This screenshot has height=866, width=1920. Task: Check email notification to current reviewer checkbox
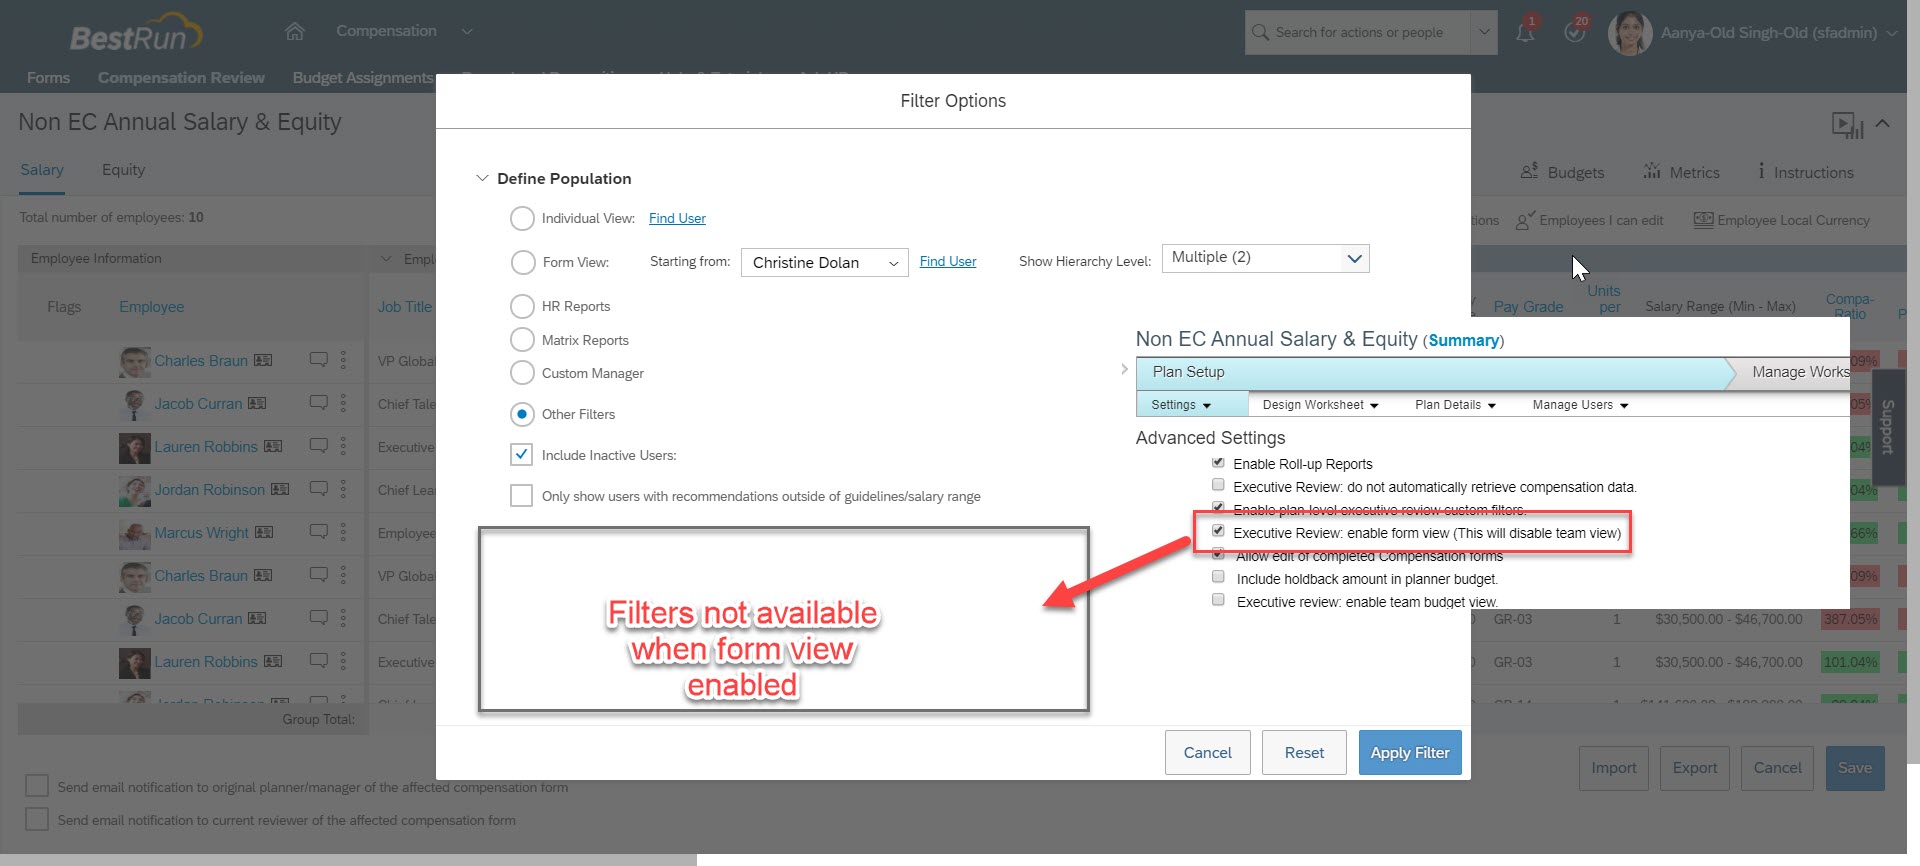pyautogui.click(x=37, y=819)
